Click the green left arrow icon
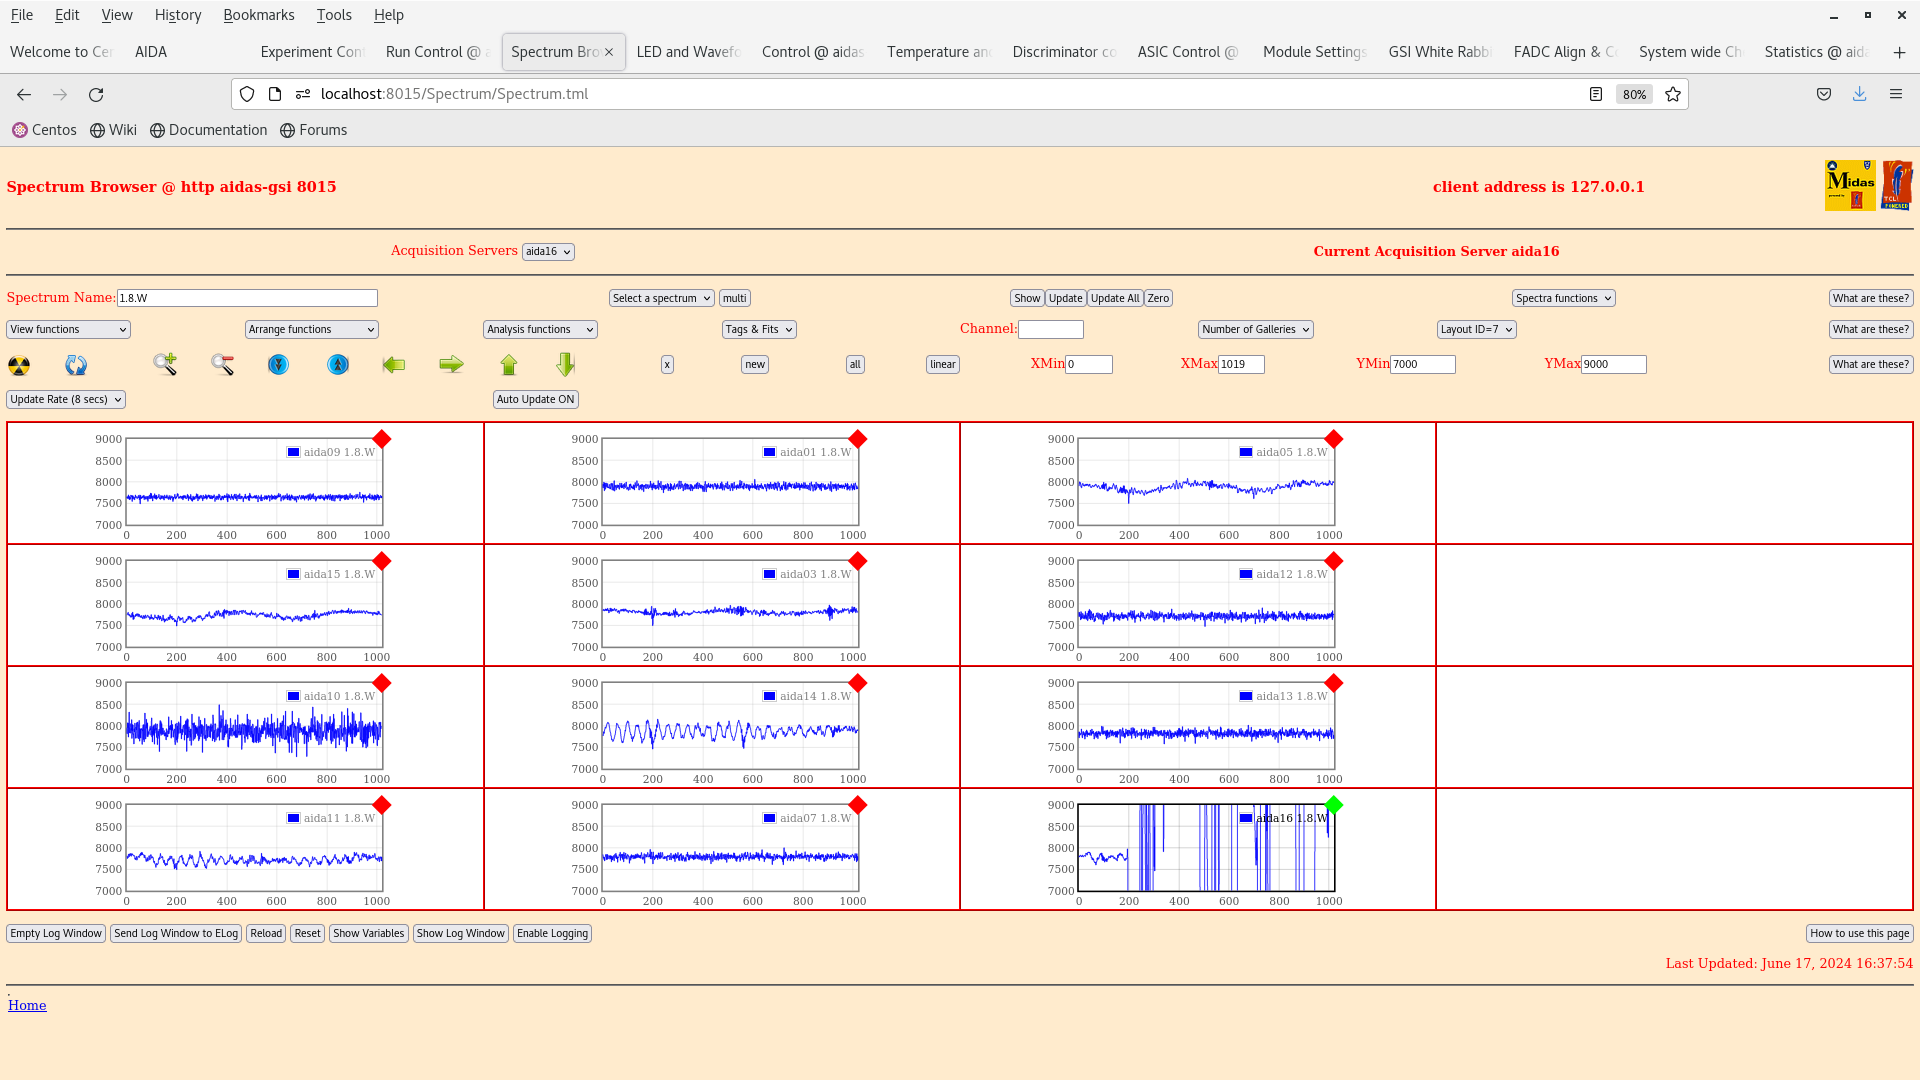This screenshot has width=1920, height=1080. [x=394, y=365]
